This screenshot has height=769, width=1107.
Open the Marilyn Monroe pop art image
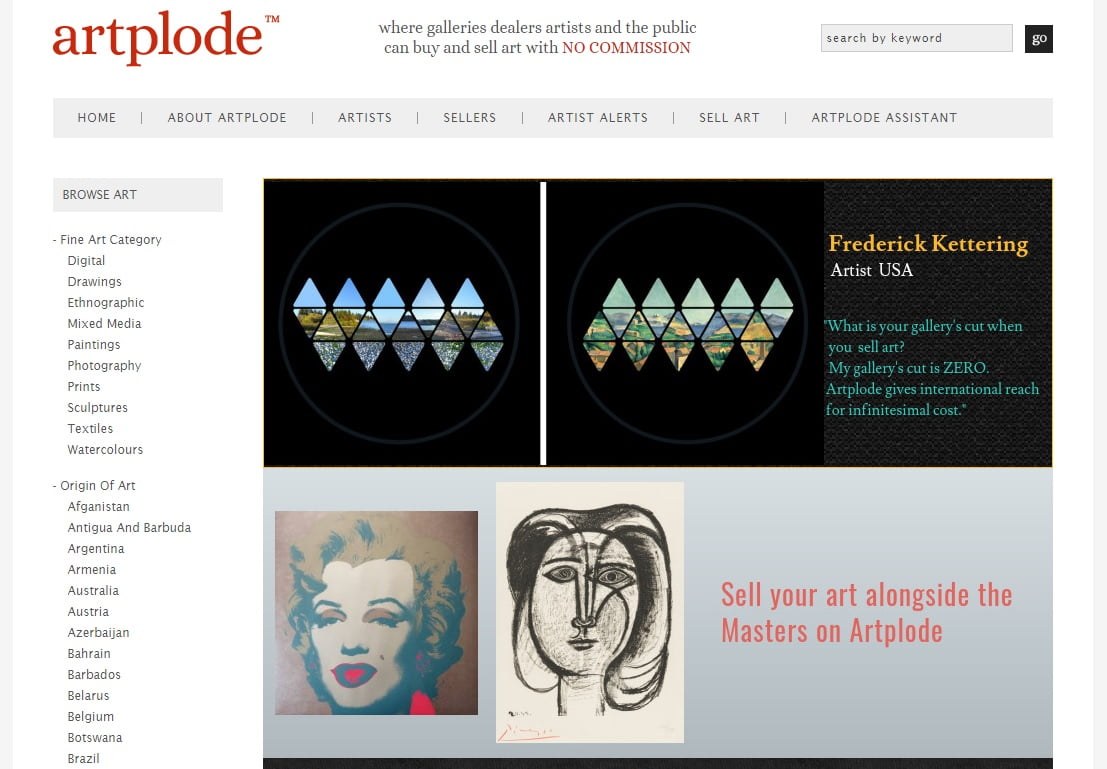(x=376, y=613)
